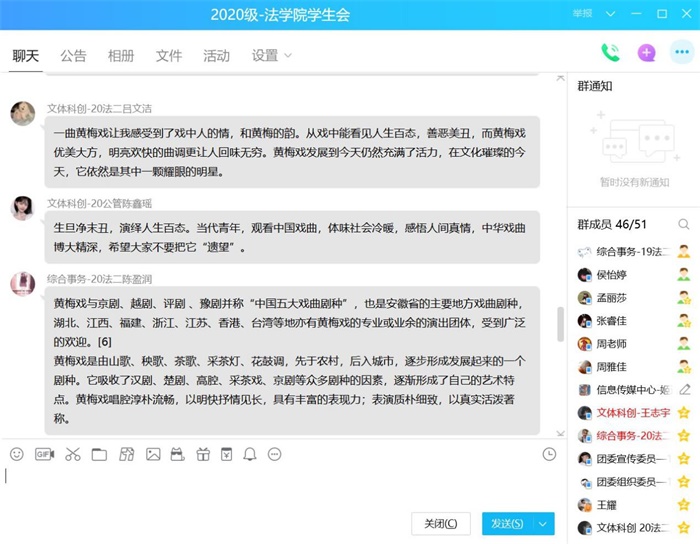Open the 相册 tab

tap(121, 56)
